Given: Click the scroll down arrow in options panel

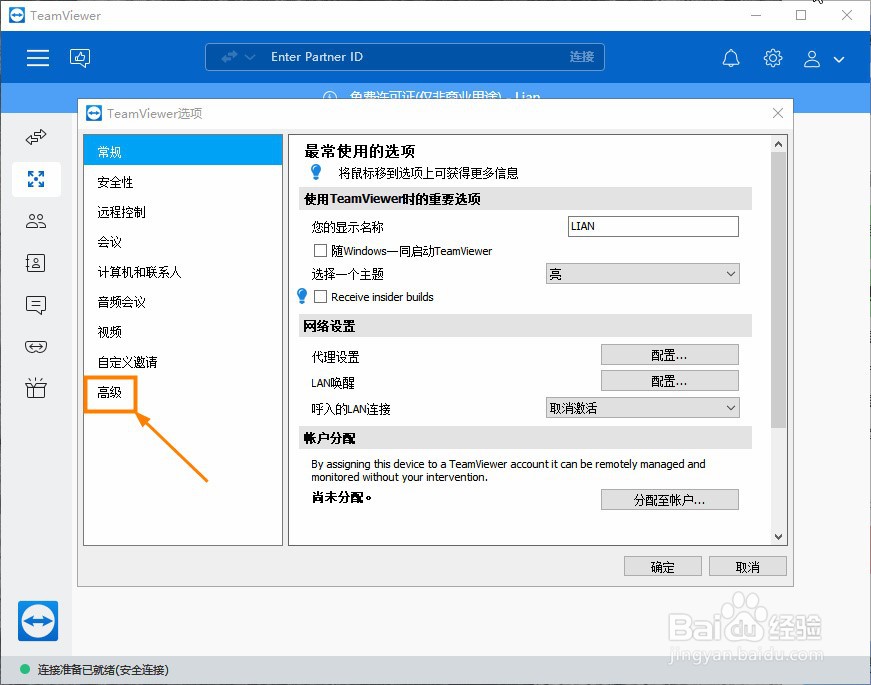Looking at the screenshot, I should click(778, 536).
